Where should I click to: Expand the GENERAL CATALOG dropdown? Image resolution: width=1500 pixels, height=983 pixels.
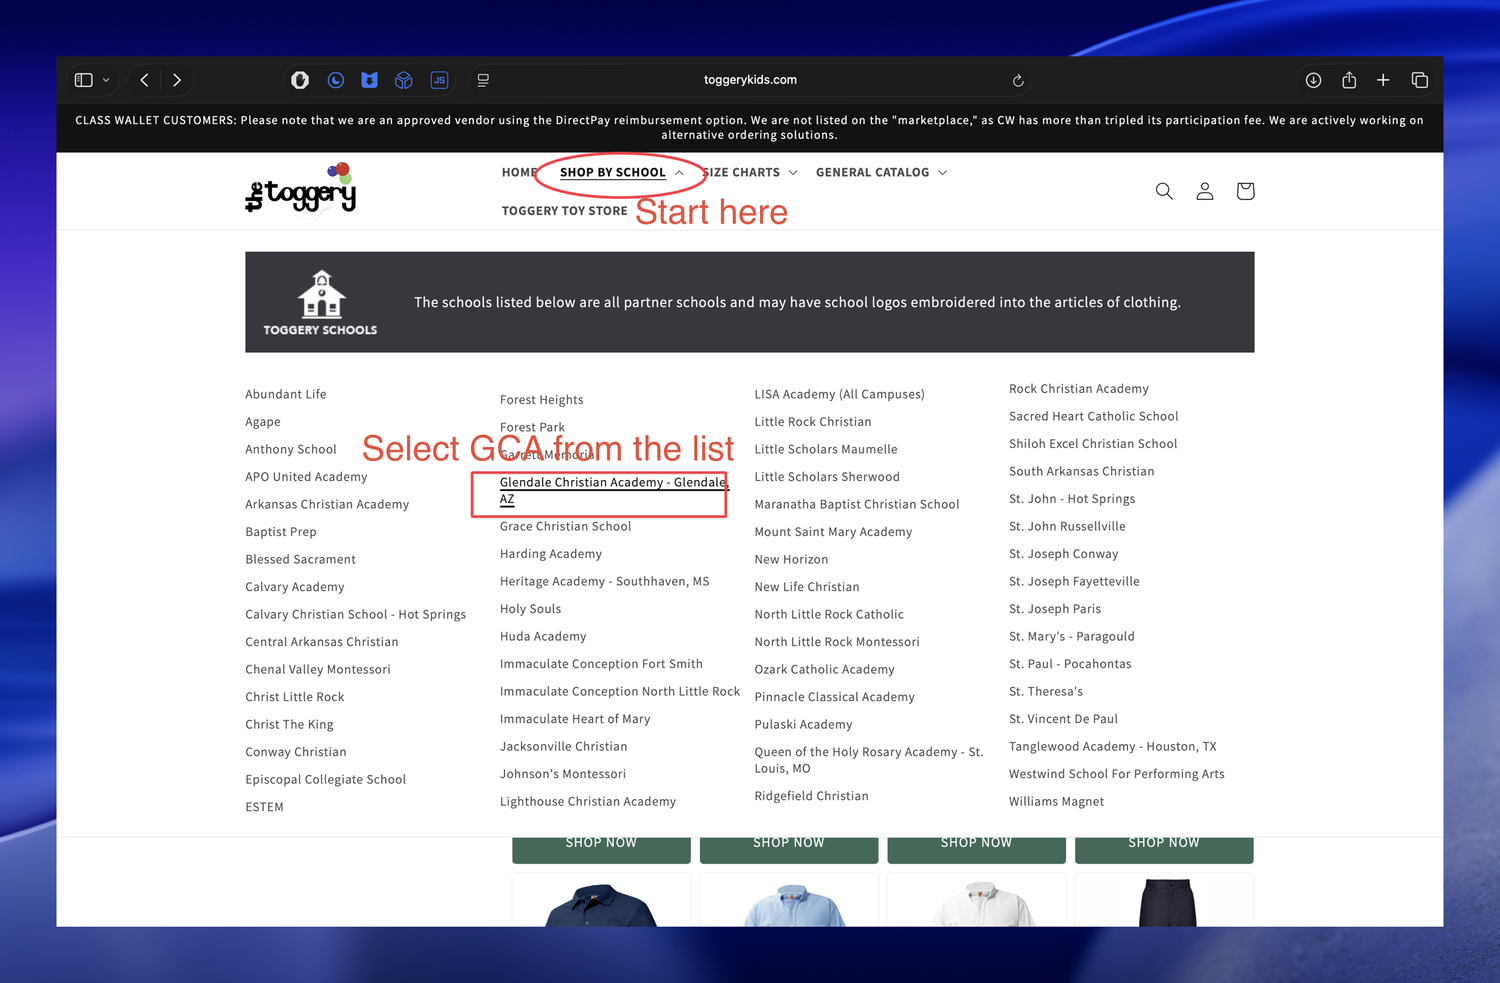[x=881, y=172]
